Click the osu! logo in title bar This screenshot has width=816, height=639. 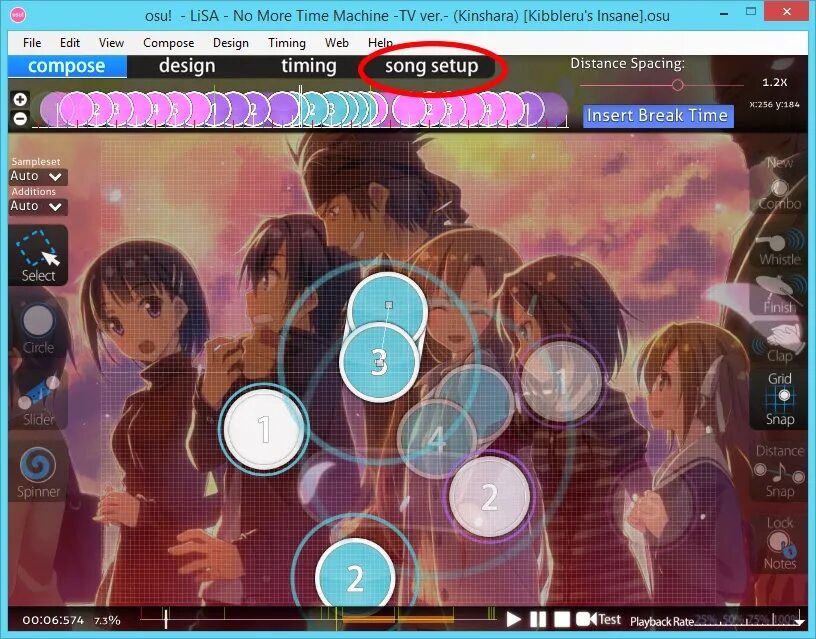click(x=18, y=15)
